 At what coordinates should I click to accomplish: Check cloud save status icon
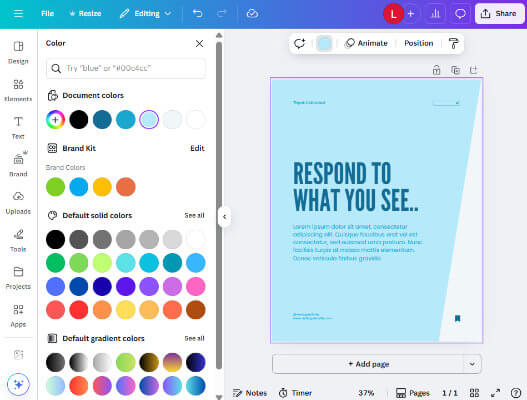tap(252, 13)
